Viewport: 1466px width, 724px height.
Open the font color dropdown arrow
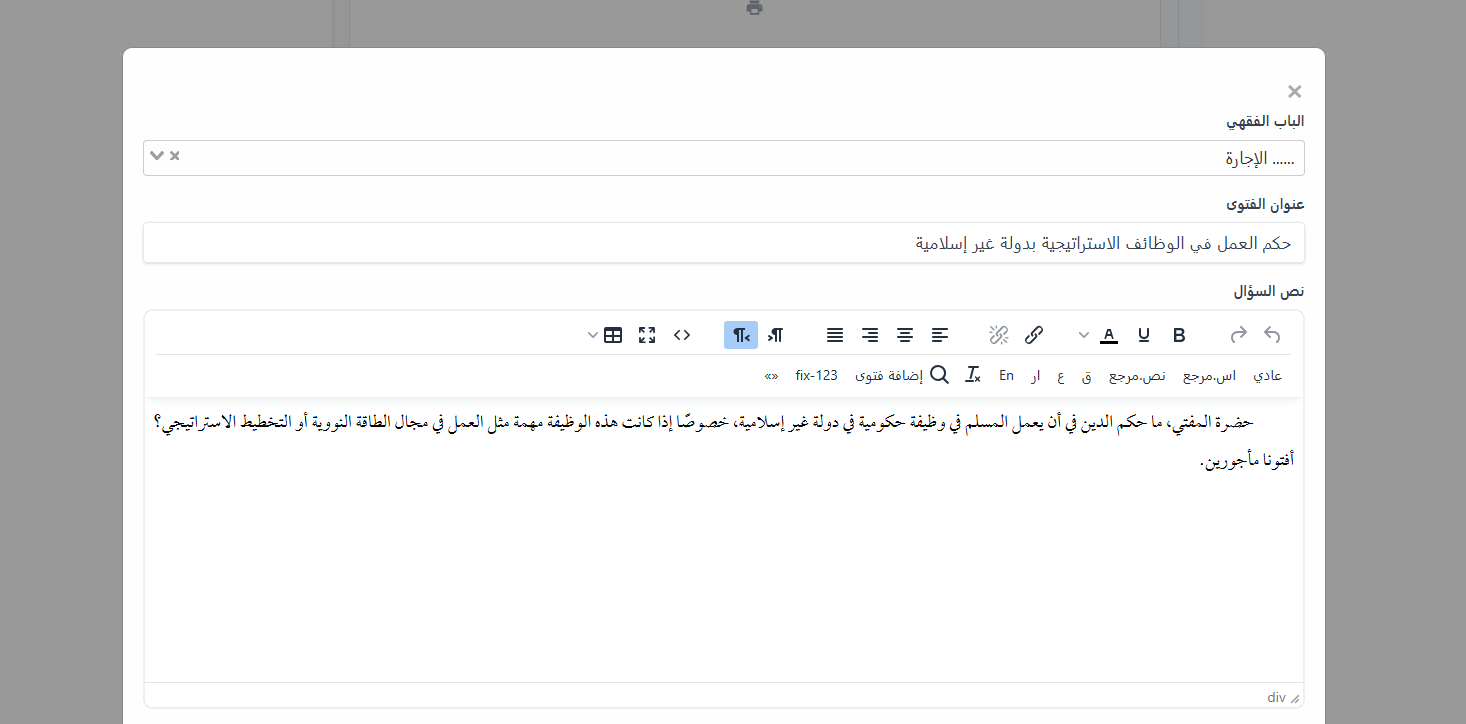click(x=1084, y=335)
